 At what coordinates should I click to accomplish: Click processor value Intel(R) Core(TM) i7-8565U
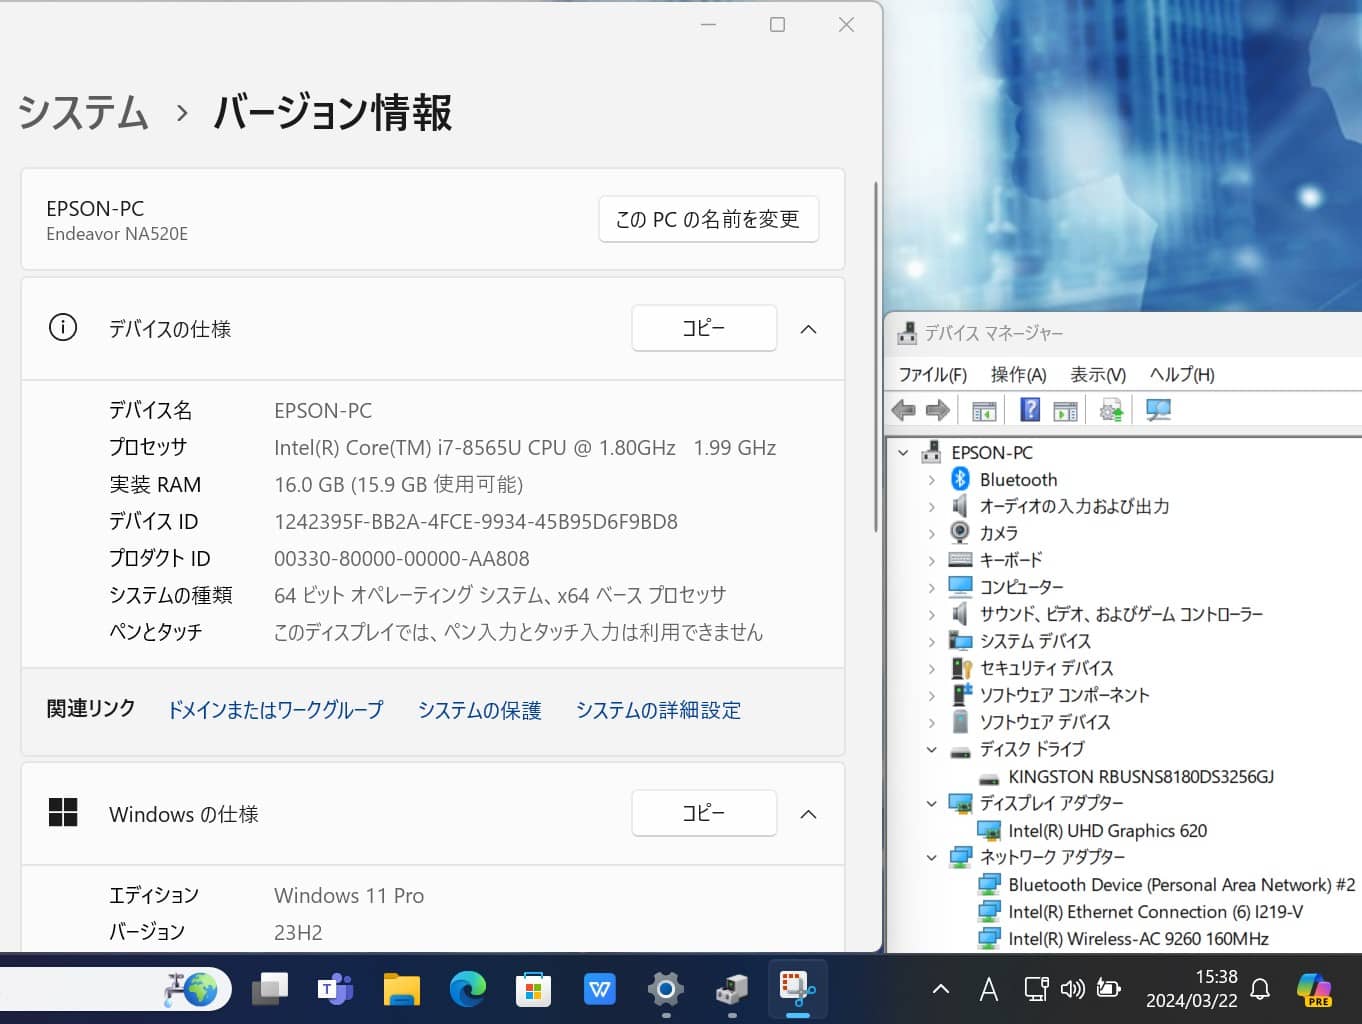point(525,448)
